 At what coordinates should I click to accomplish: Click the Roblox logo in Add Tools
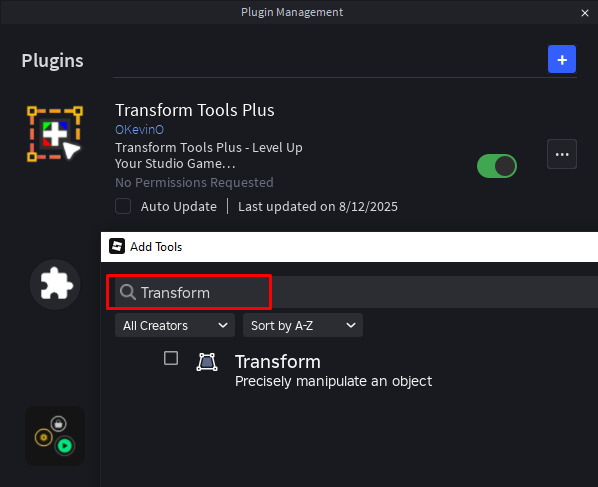pyautogui.click(x=117, y=246)
